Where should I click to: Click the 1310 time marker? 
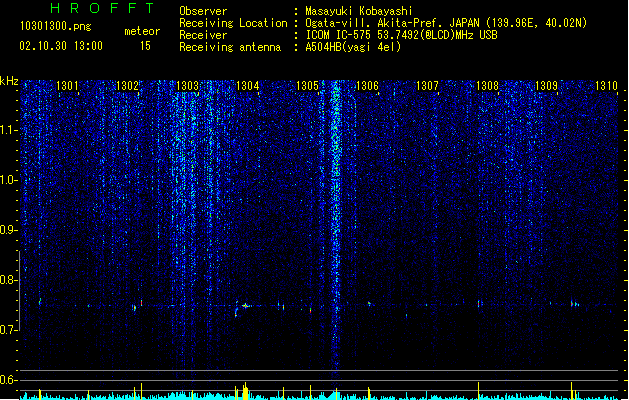[606, 85]
